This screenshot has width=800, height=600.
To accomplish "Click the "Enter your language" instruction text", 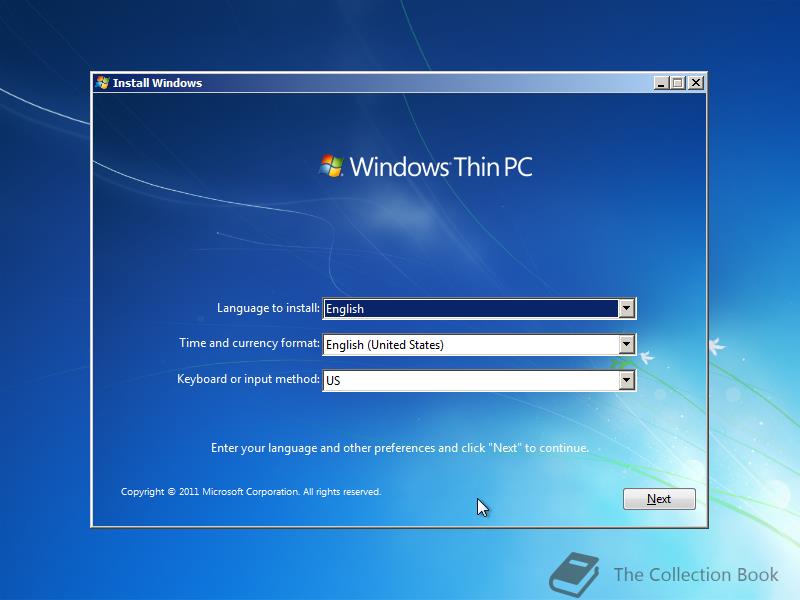I will (x=400, y=448).
